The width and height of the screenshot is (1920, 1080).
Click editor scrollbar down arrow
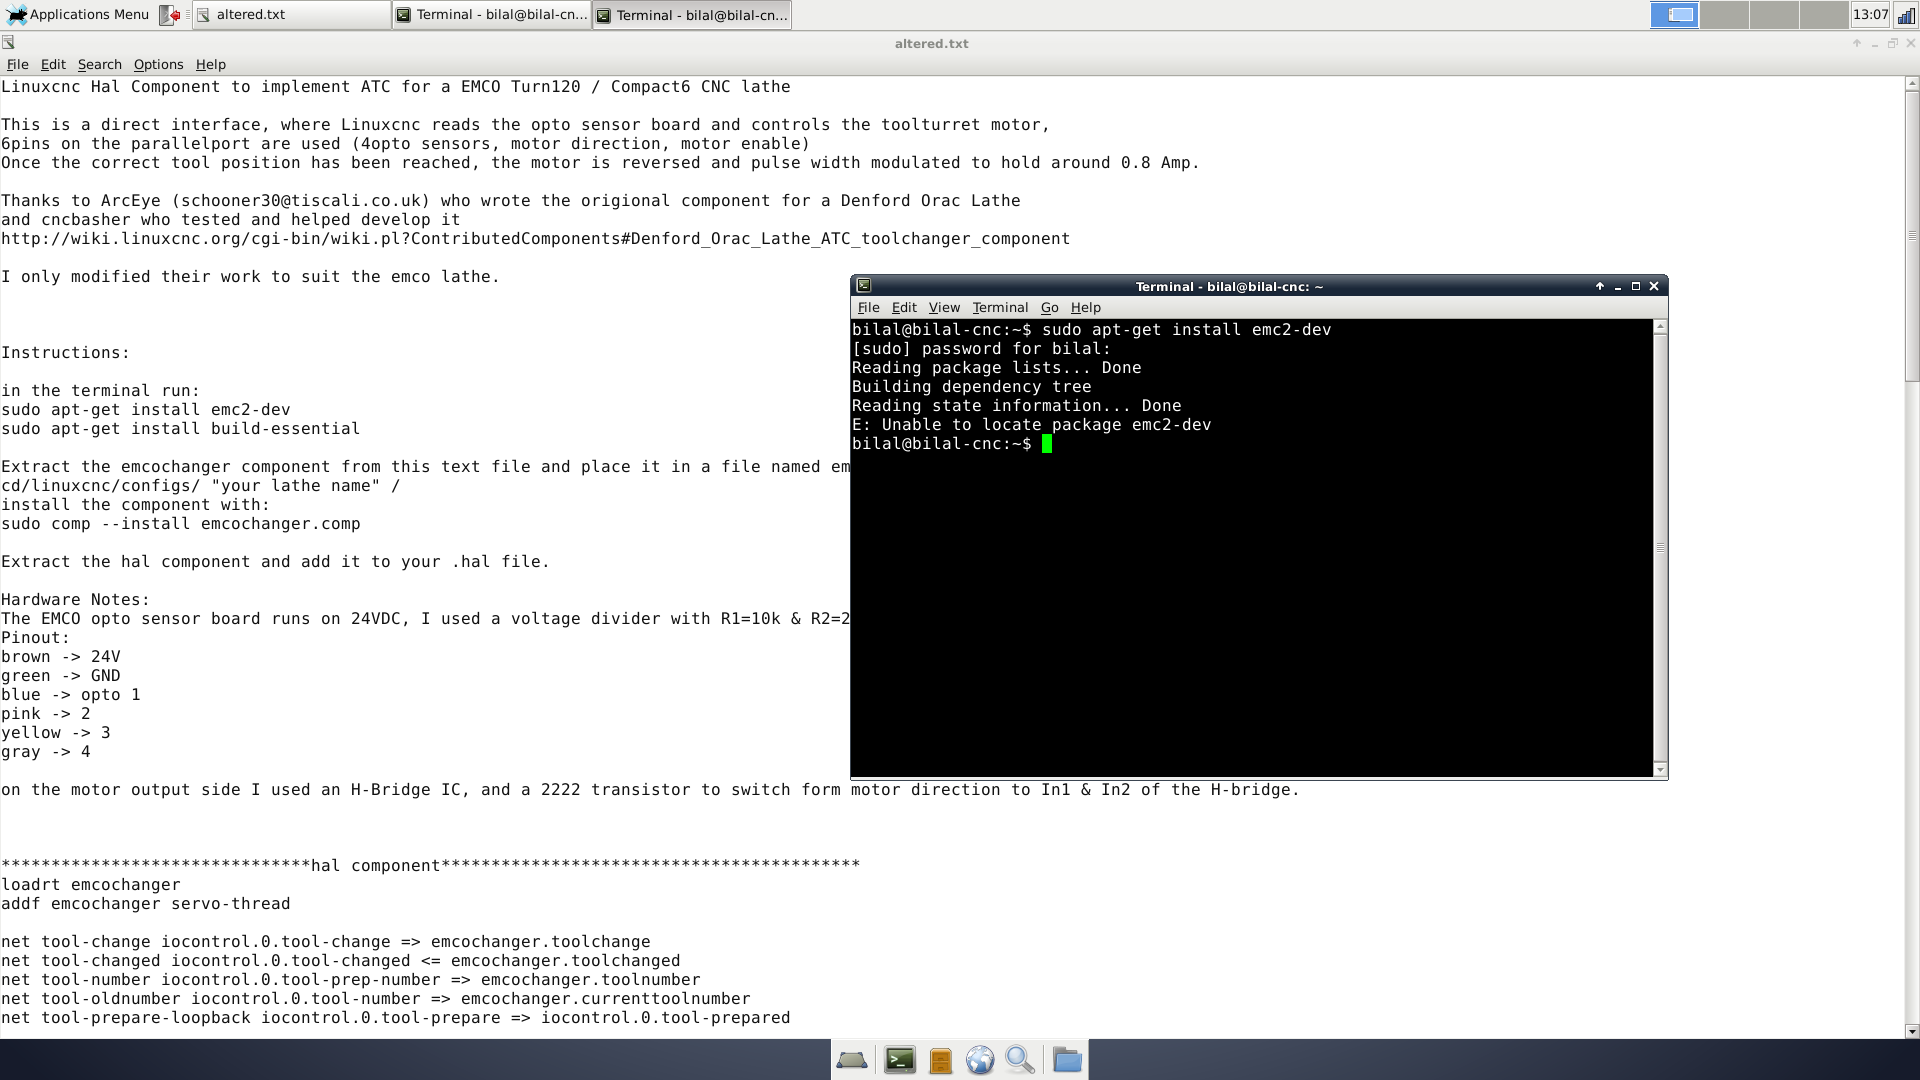[1912, 1031]
